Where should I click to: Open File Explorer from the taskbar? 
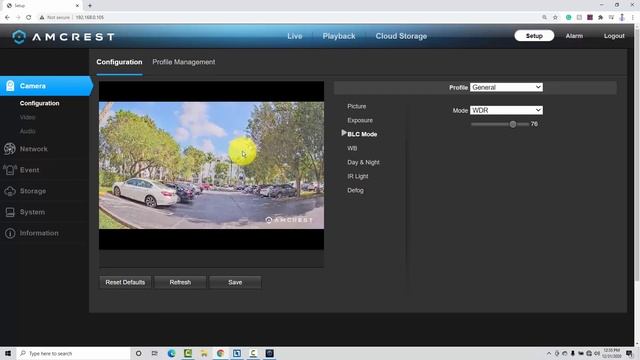(204, 353)
